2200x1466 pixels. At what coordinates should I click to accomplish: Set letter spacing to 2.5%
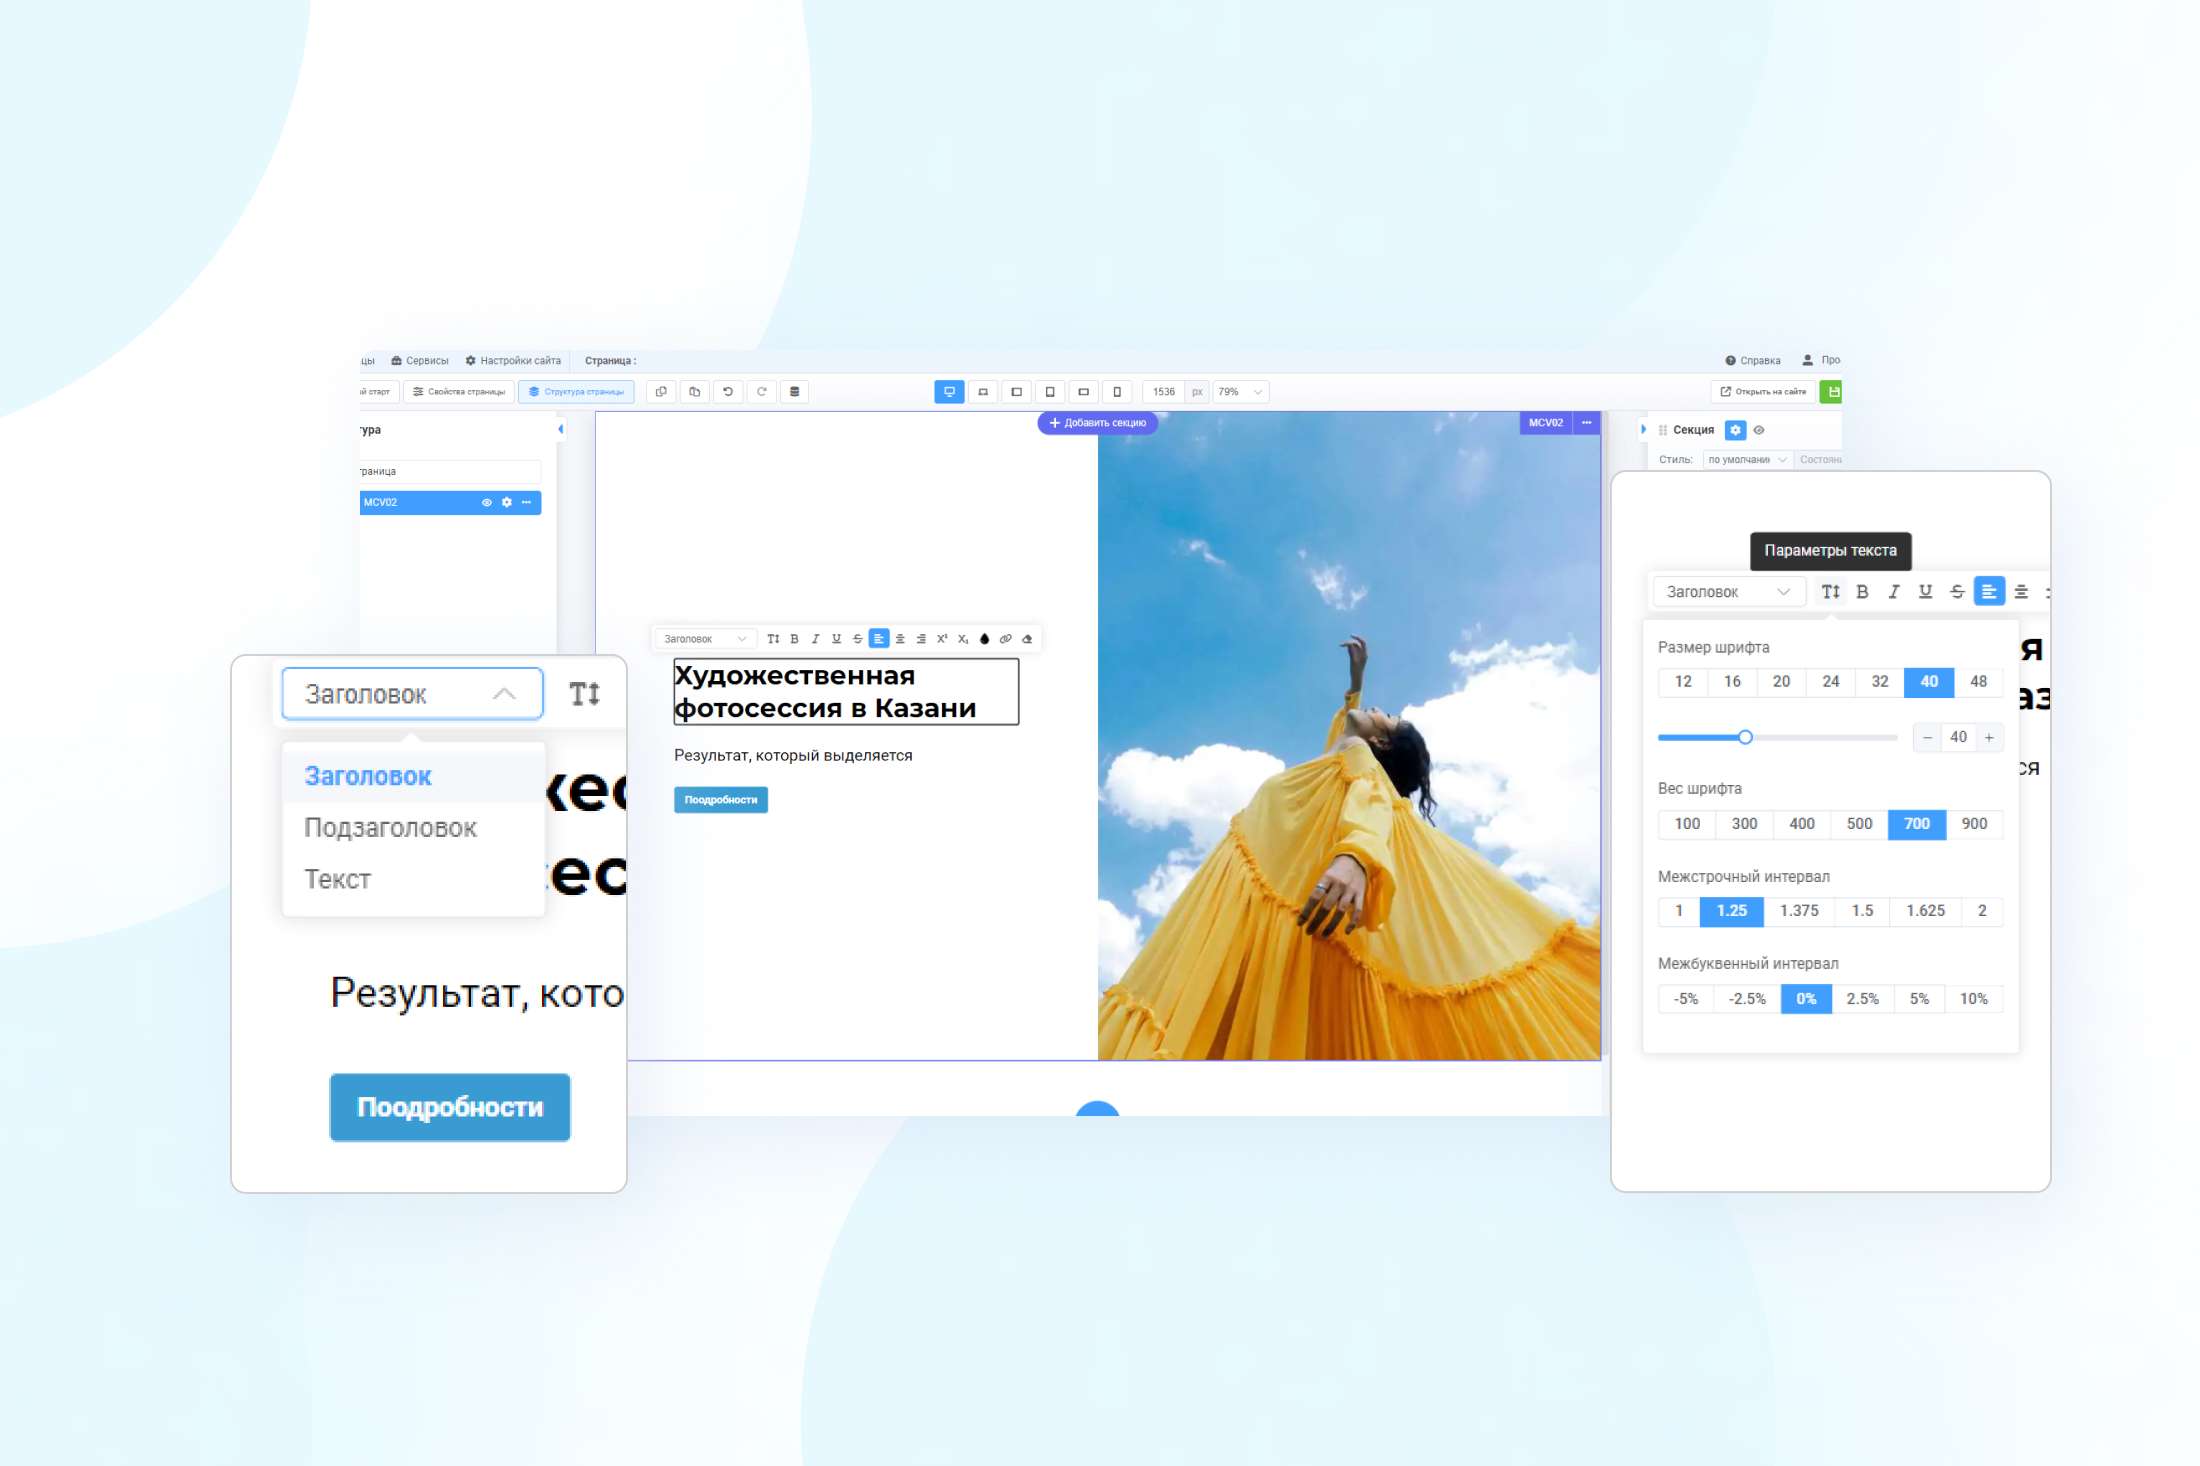(x=1862, y=999)
